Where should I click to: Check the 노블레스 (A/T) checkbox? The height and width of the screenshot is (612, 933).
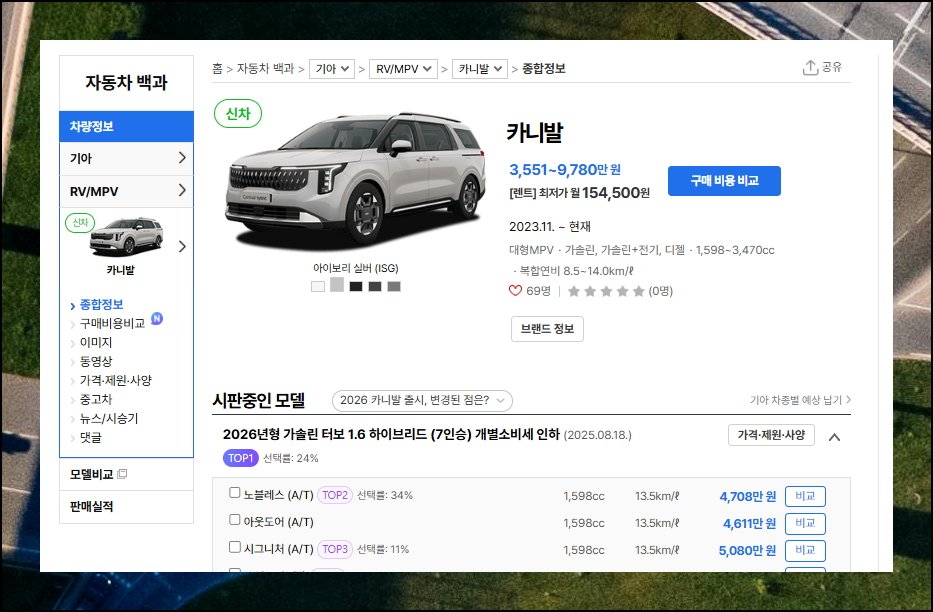(x=234, y=492)
